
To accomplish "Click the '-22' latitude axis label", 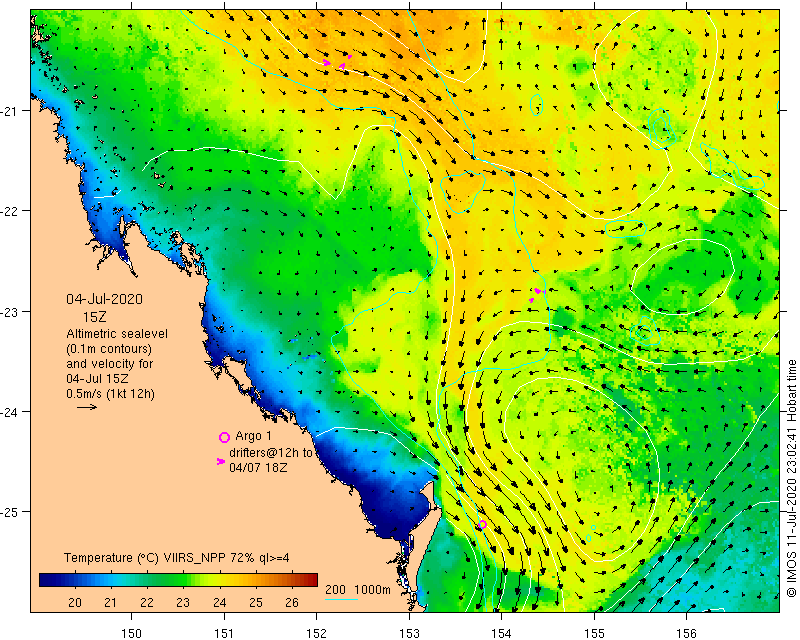I will tap(9, 211).
